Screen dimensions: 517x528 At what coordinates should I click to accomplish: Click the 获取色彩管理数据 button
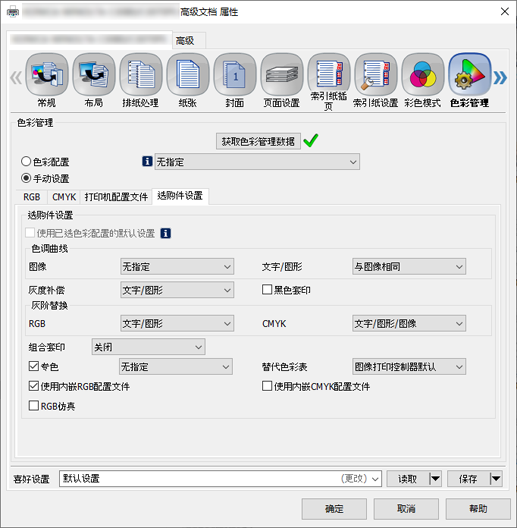point(258,141)
